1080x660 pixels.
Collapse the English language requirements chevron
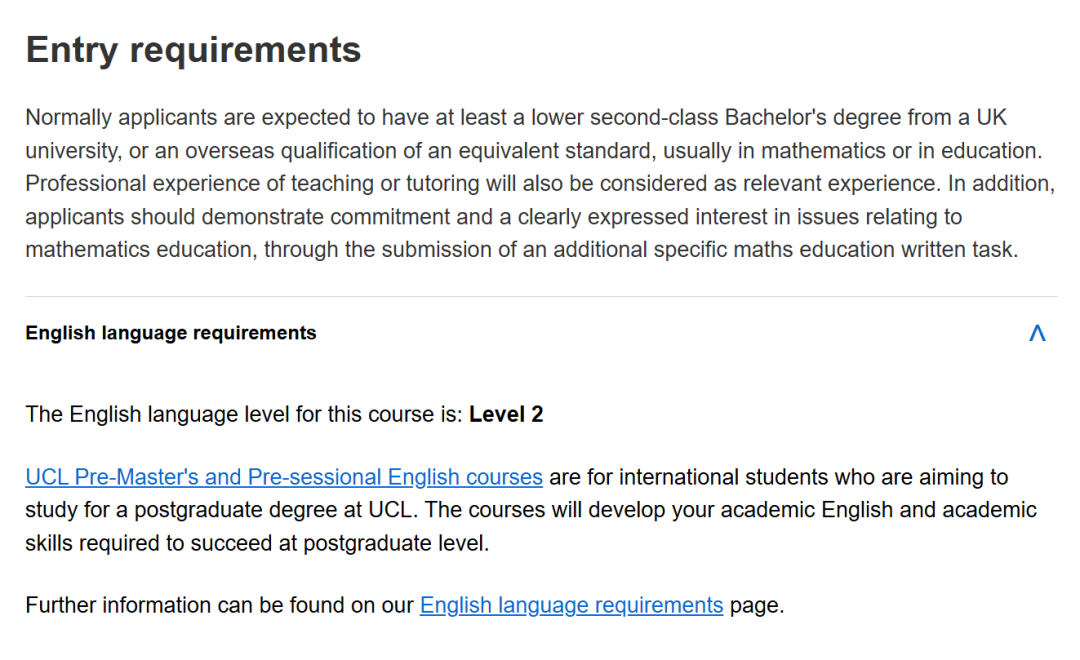tap(1037, 333)
